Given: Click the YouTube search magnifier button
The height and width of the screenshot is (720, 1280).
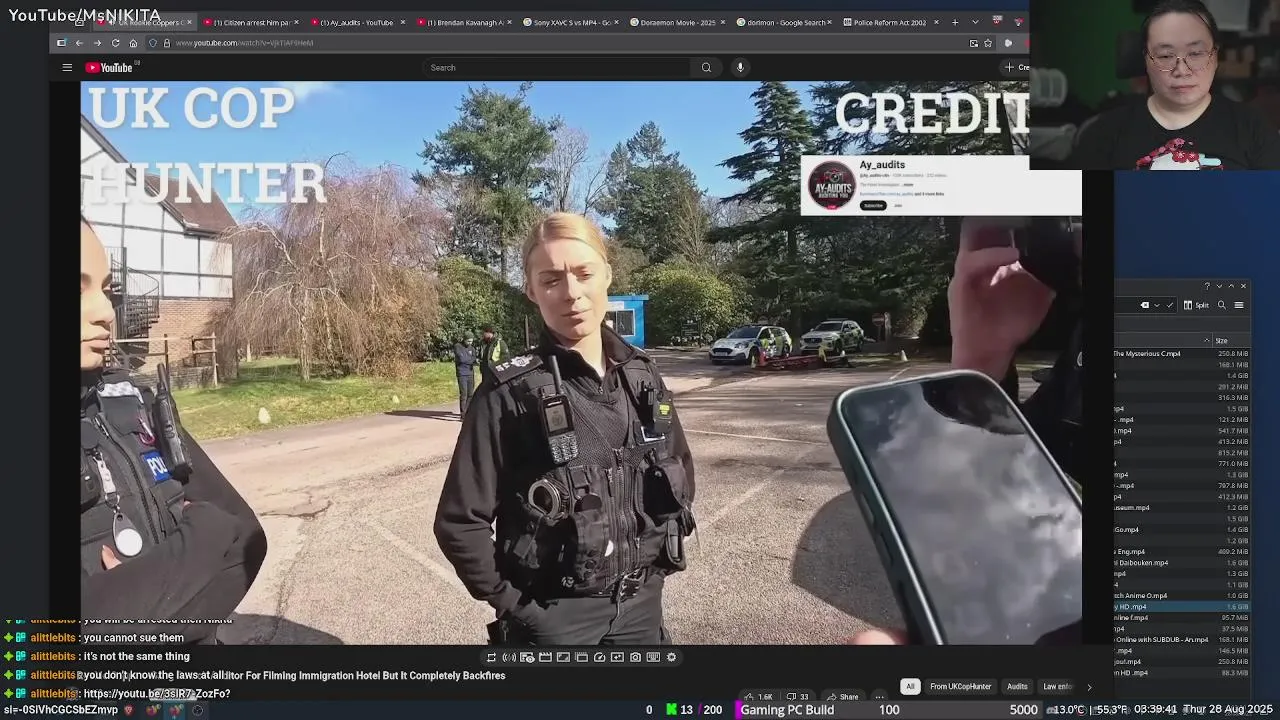Looking at the screenshot, I should pyautogui.click(x=706, y=68).
